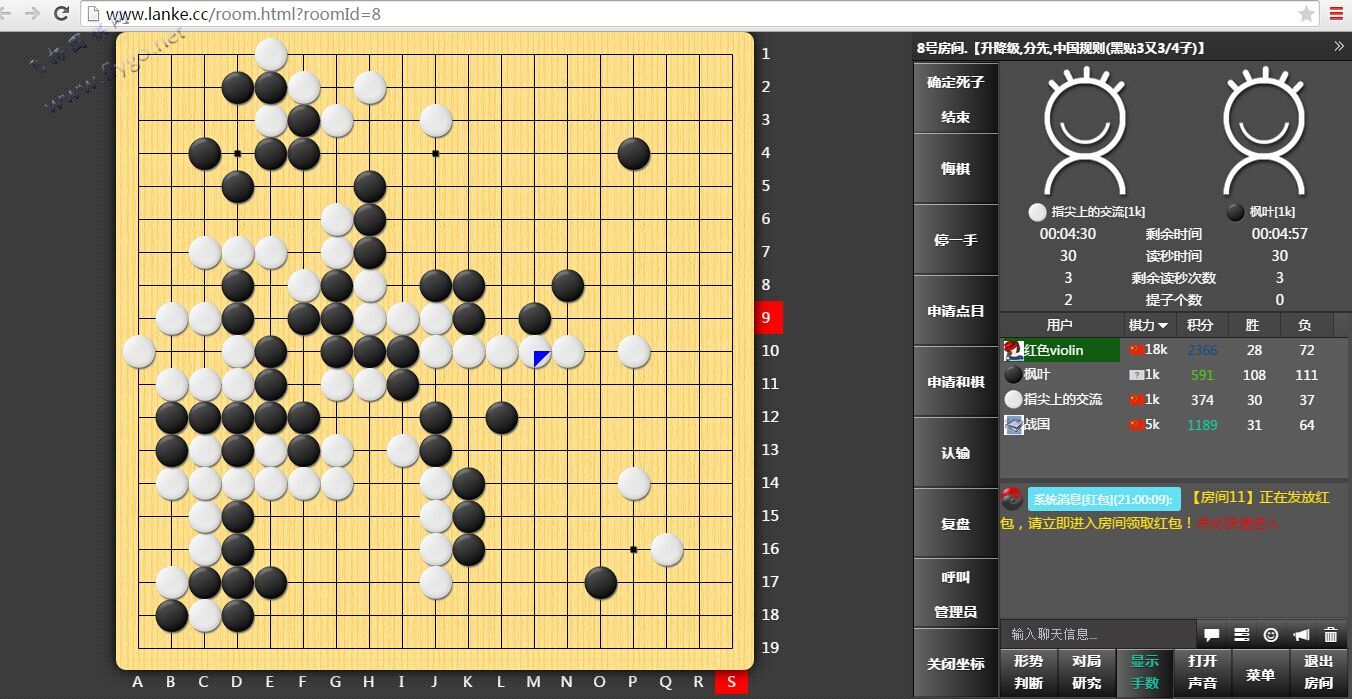Click the 悔棋 undo move button
The height and width of the screenshot is (699, 1352).
pyautogui.click(x=955, y=169)
